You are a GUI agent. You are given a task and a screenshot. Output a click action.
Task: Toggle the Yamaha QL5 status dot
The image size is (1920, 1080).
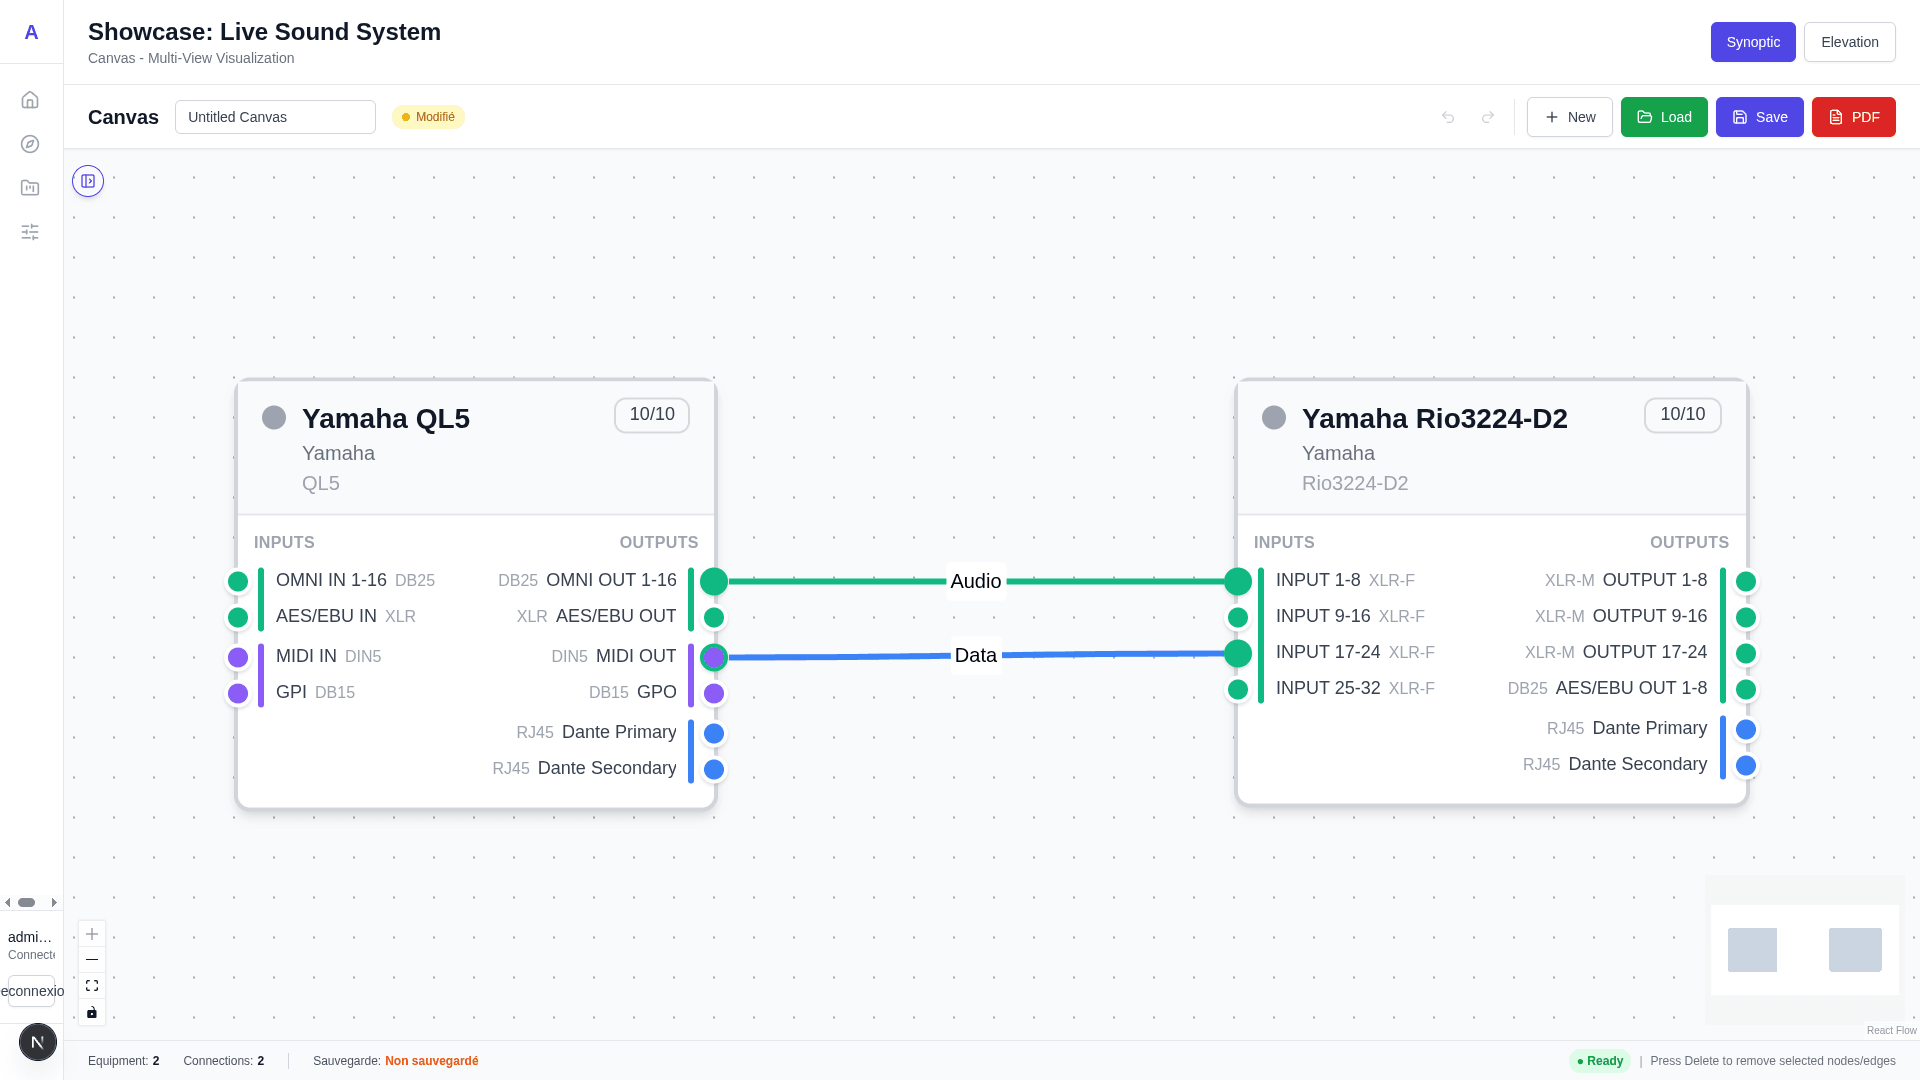coord(274,418)
